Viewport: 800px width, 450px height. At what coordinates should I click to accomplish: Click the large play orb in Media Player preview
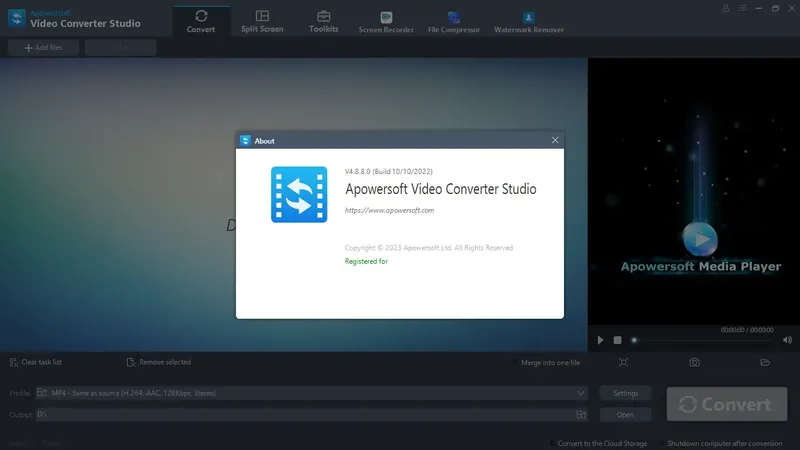(700, 239)
